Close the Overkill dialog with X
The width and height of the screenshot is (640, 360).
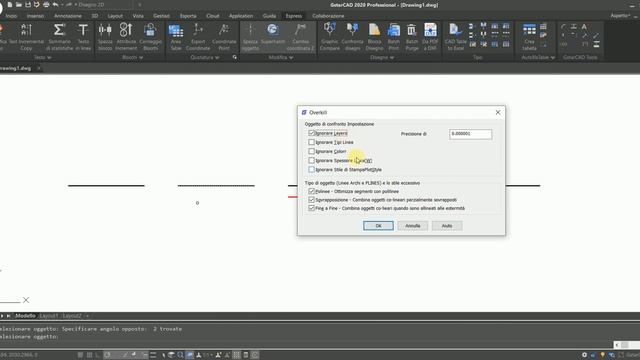click(498, 112)
